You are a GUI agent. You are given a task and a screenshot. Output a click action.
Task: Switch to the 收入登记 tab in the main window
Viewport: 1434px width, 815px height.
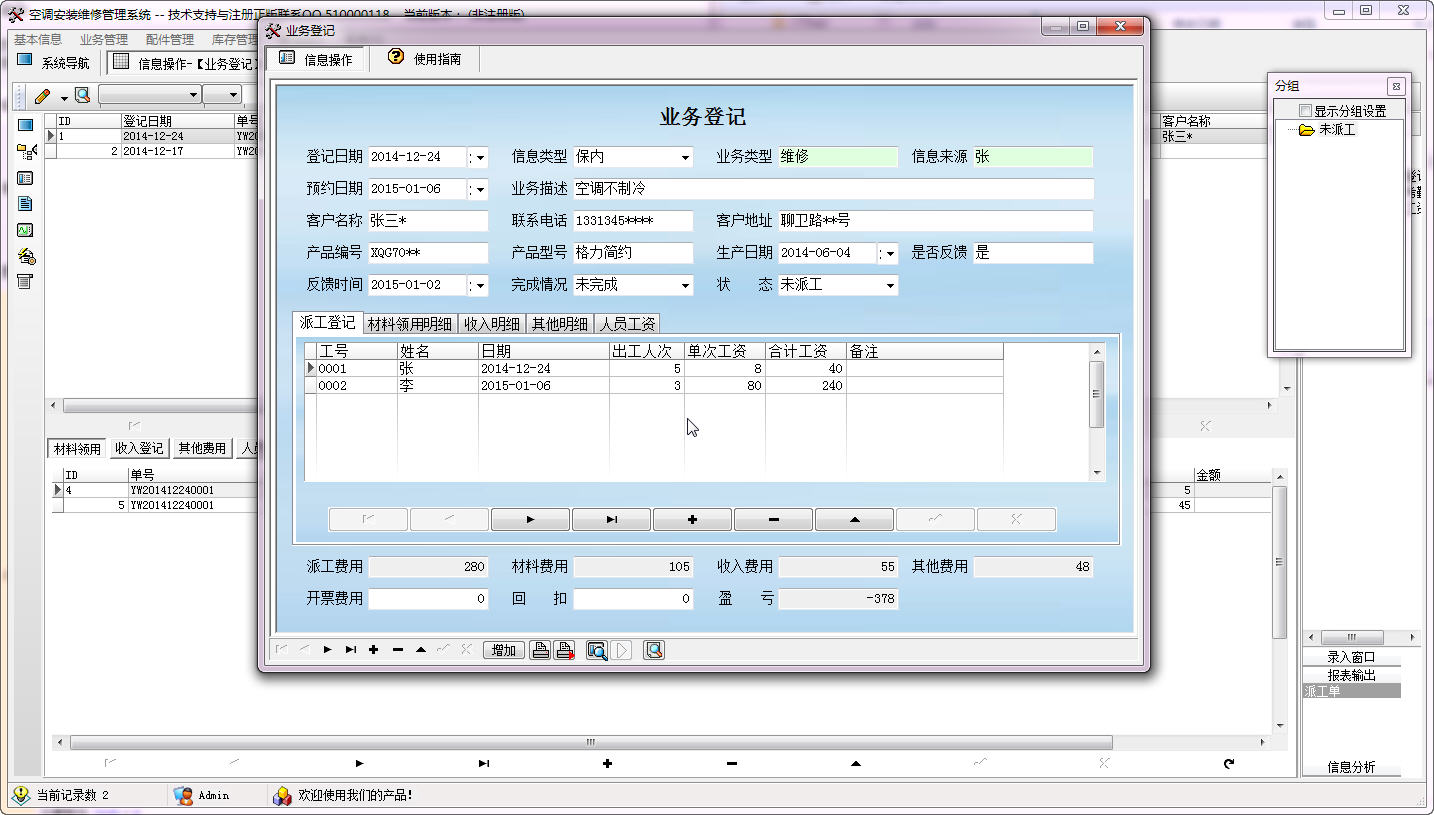[139, 448]
